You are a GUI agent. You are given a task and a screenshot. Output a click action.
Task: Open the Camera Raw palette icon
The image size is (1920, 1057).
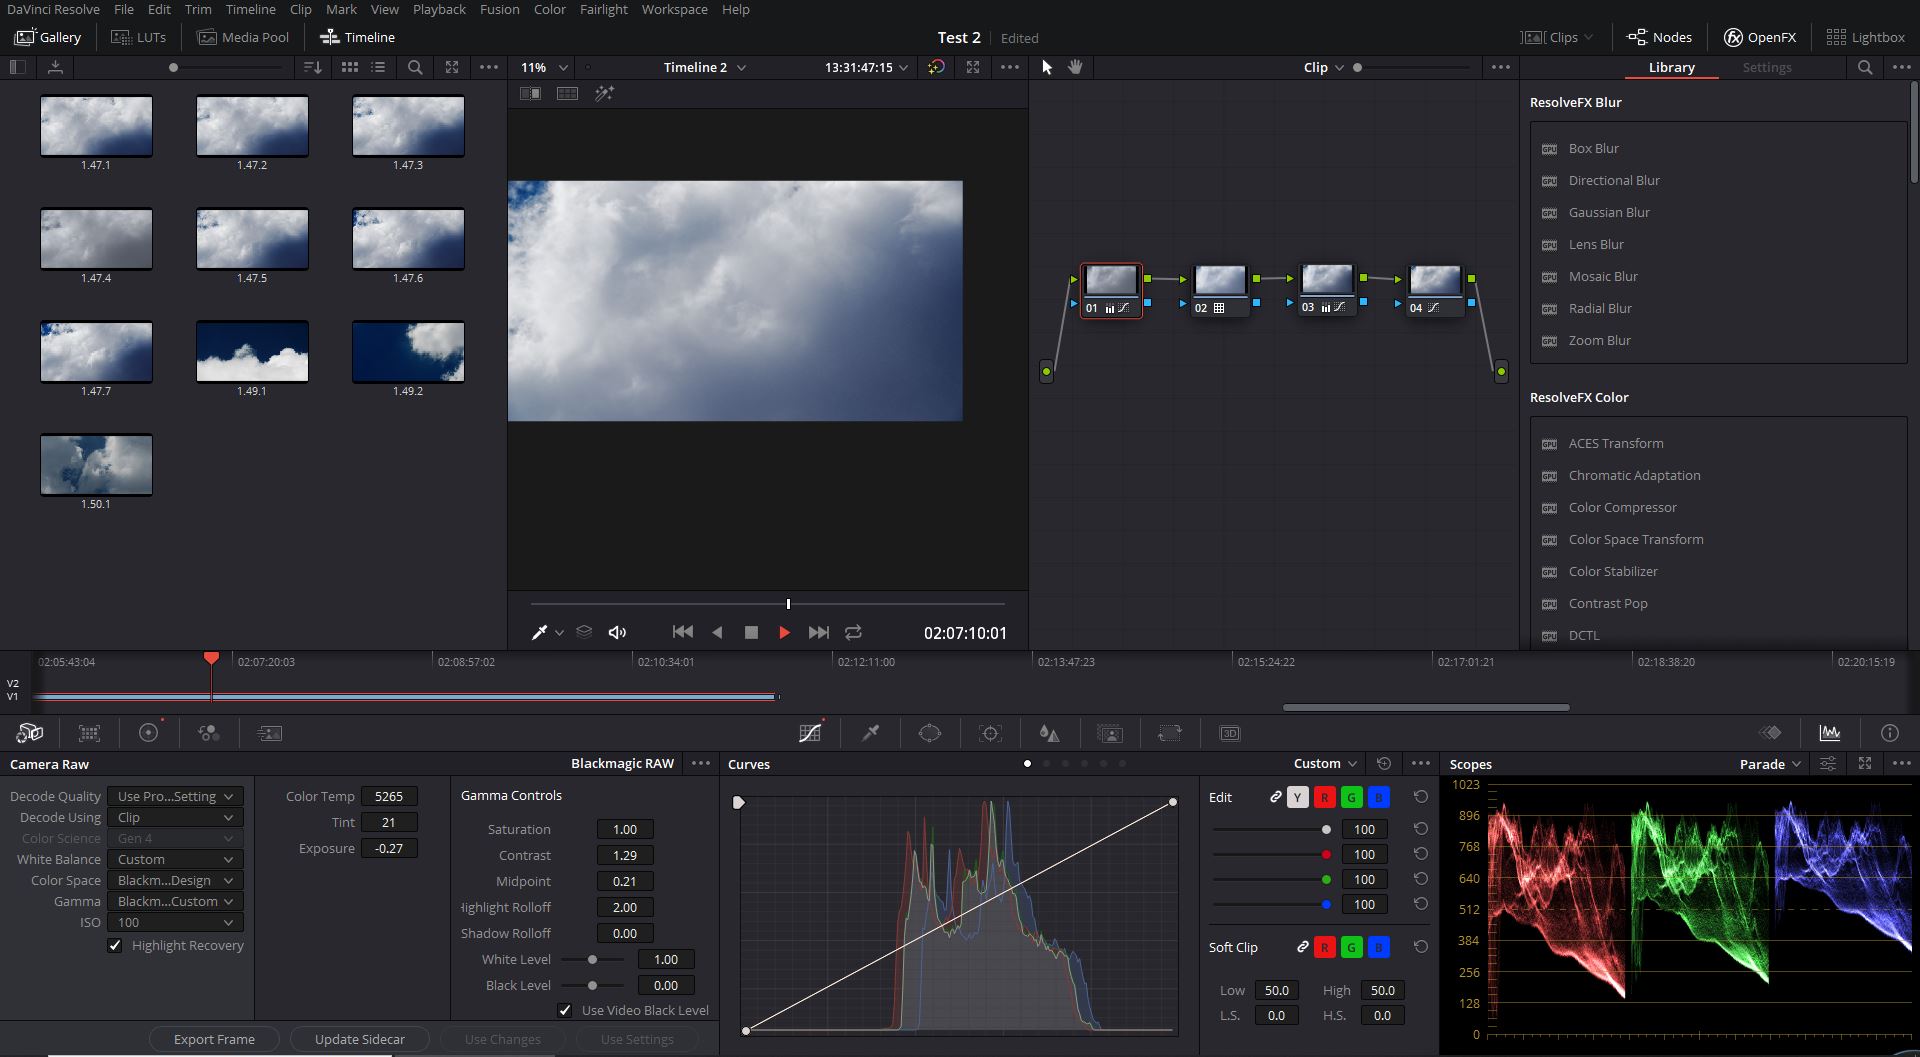coord(30,733)
